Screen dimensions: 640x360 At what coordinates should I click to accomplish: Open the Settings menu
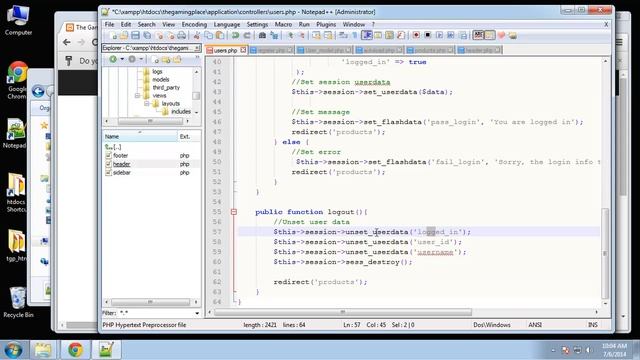tap(258, 24)
